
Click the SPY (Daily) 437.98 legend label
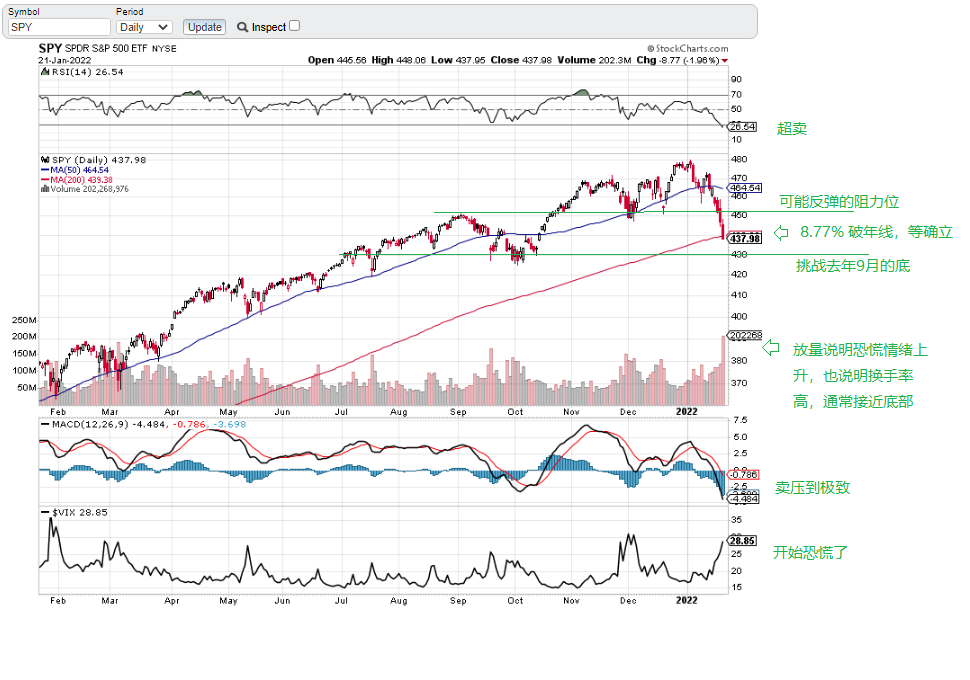[99, 160]
